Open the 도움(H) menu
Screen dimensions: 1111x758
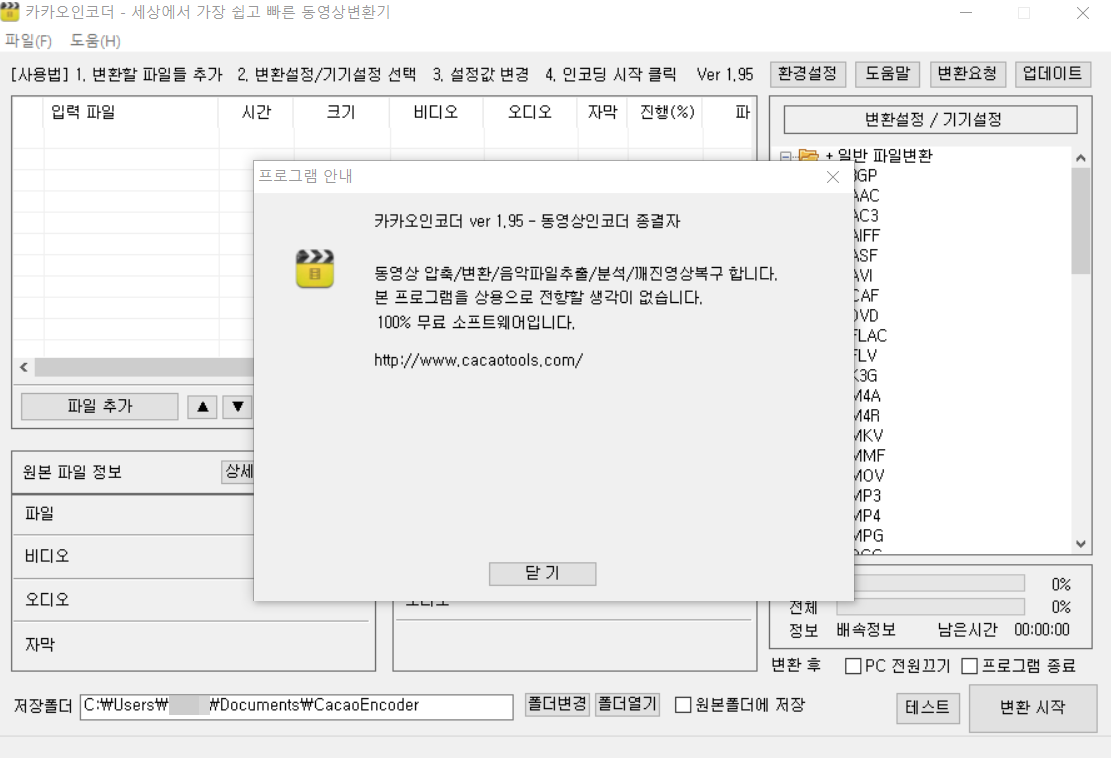click(x=95, y=41)
